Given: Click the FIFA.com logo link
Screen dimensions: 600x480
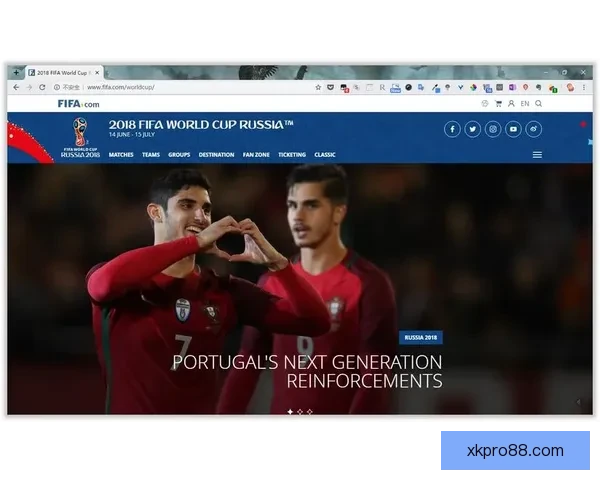Looking at the screenshot, I should tap(78, 103).
